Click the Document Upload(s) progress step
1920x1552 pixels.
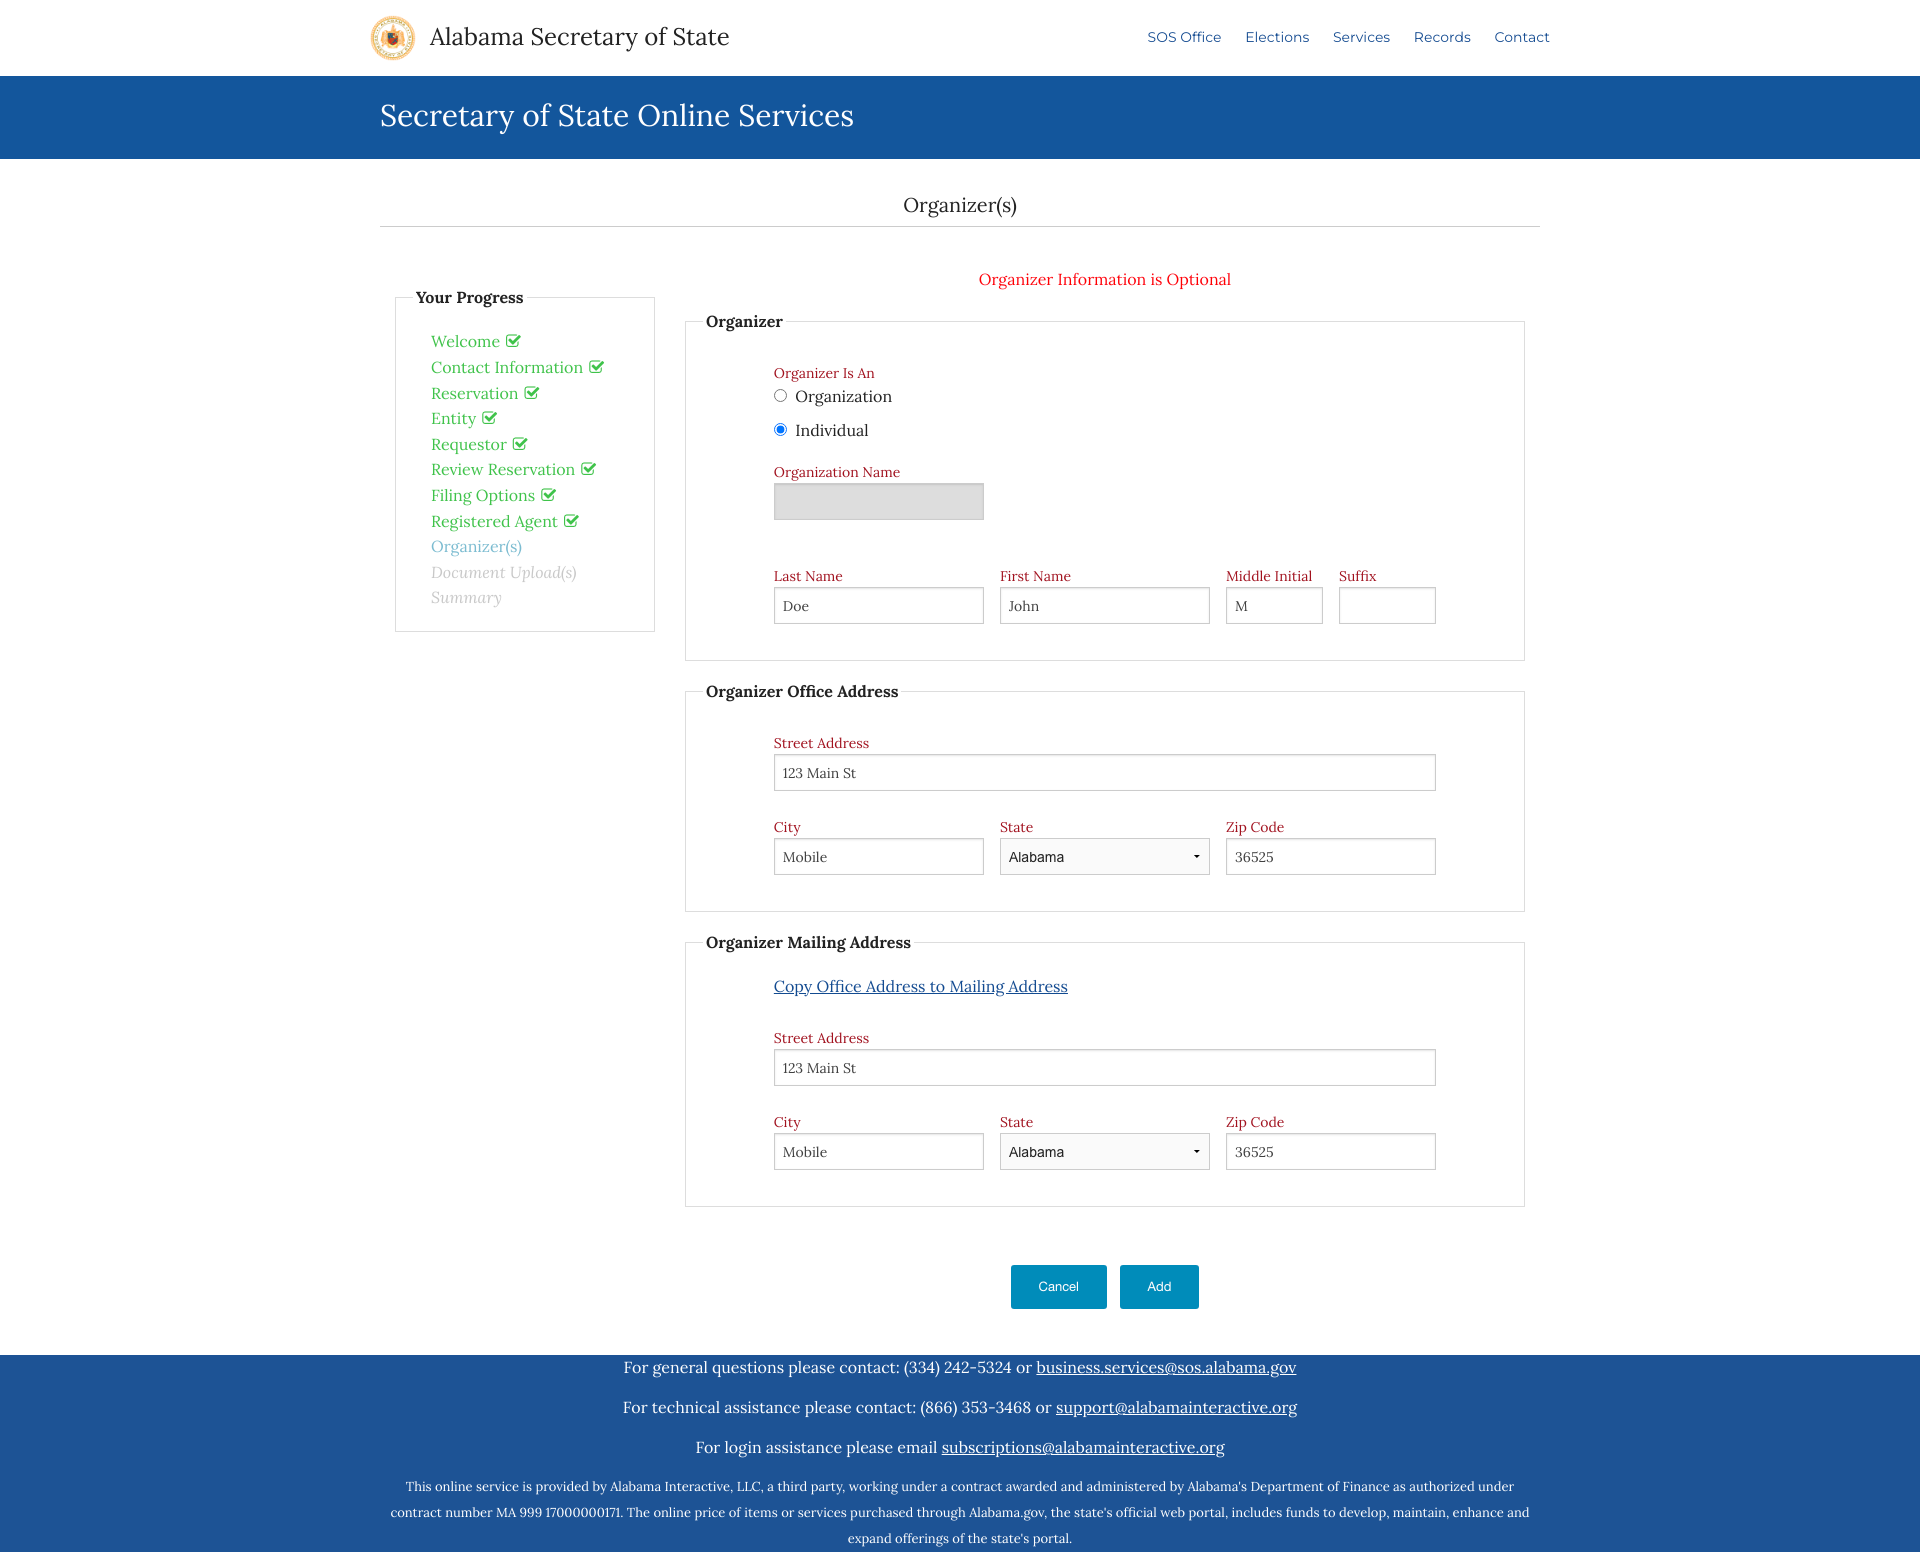point(503,572)
